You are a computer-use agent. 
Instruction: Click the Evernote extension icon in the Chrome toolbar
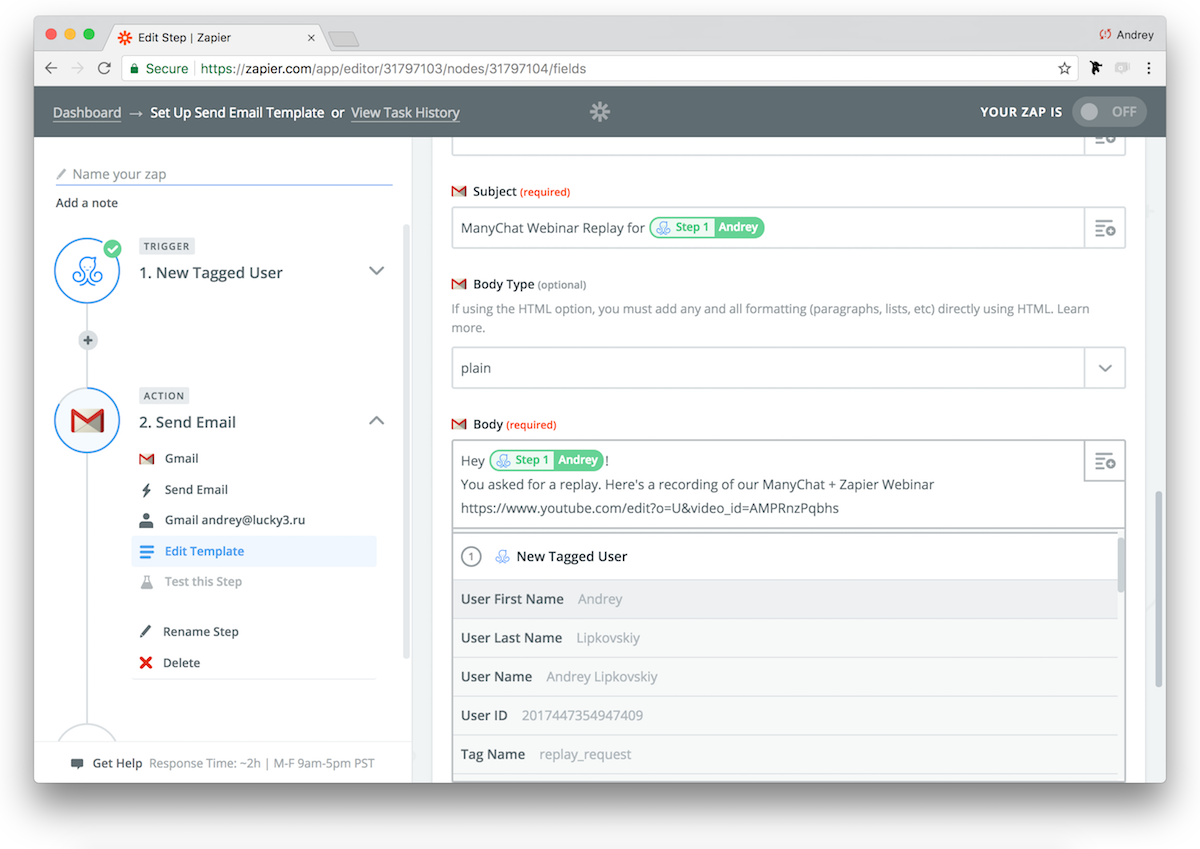tap(1096, 68)
